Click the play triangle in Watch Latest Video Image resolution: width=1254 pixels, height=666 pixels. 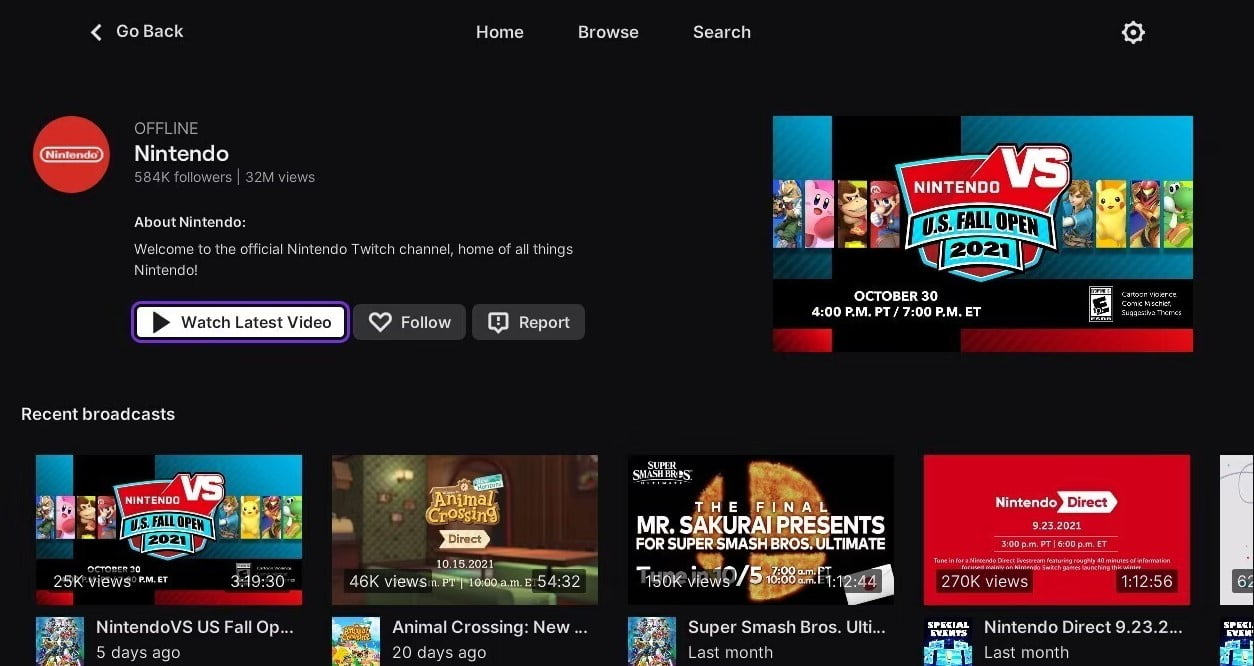coord(161,322)
